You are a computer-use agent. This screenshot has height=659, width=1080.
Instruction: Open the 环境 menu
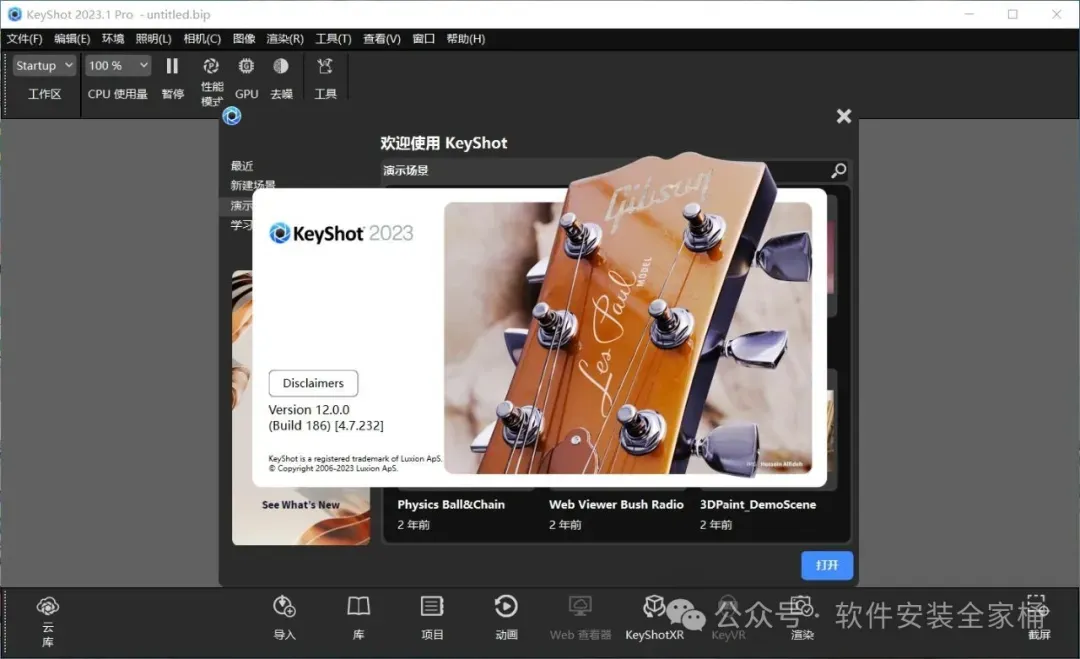tap(113, 39)
